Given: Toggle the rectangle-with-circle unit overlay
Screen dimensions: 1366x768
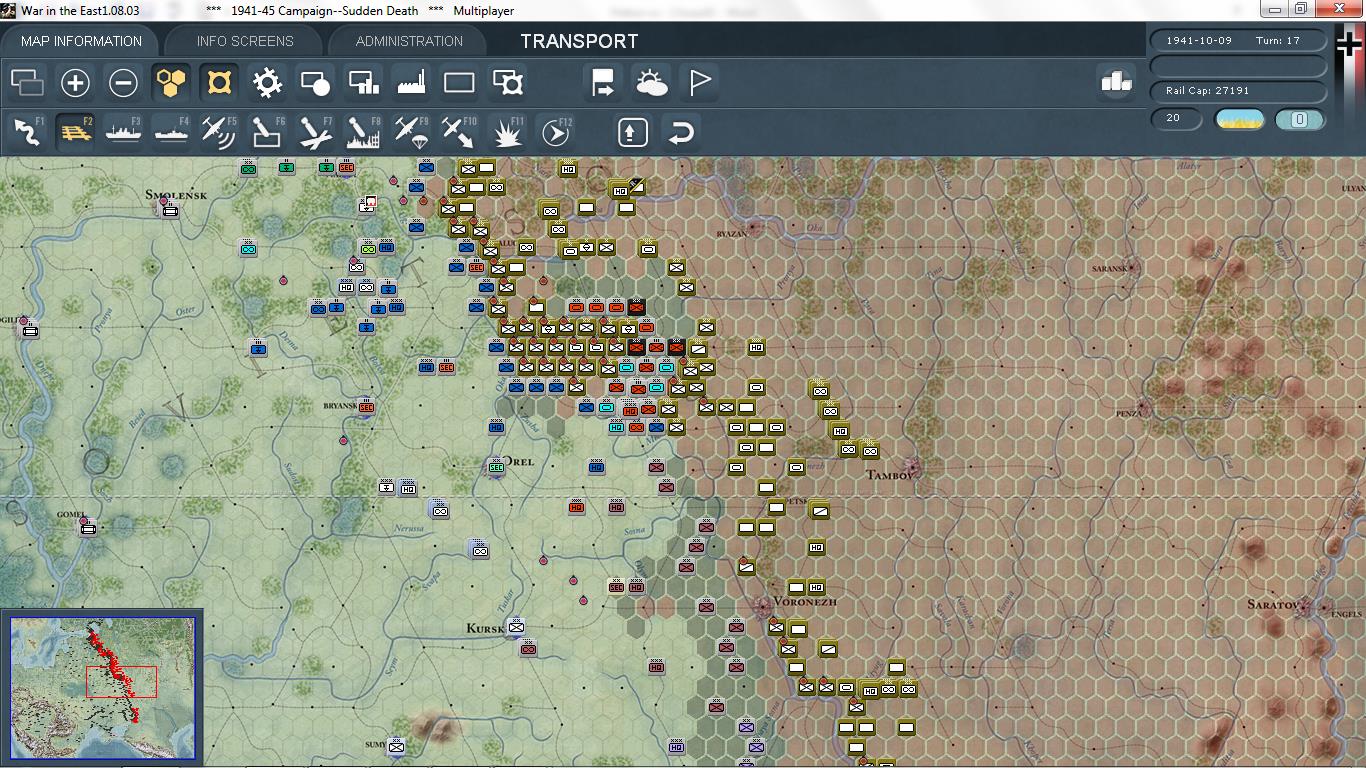Looking at the screenshot, I should 315,82.
